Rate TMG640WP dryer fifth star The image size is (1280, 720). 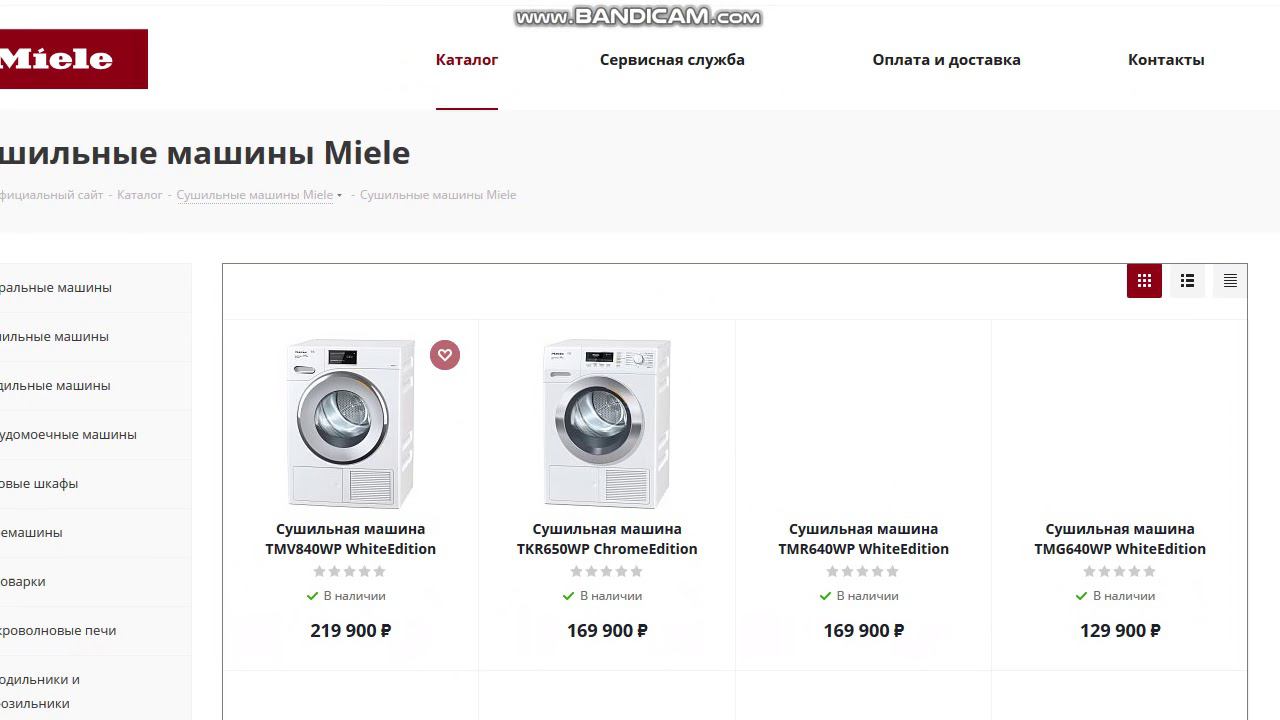(1150, 572)
